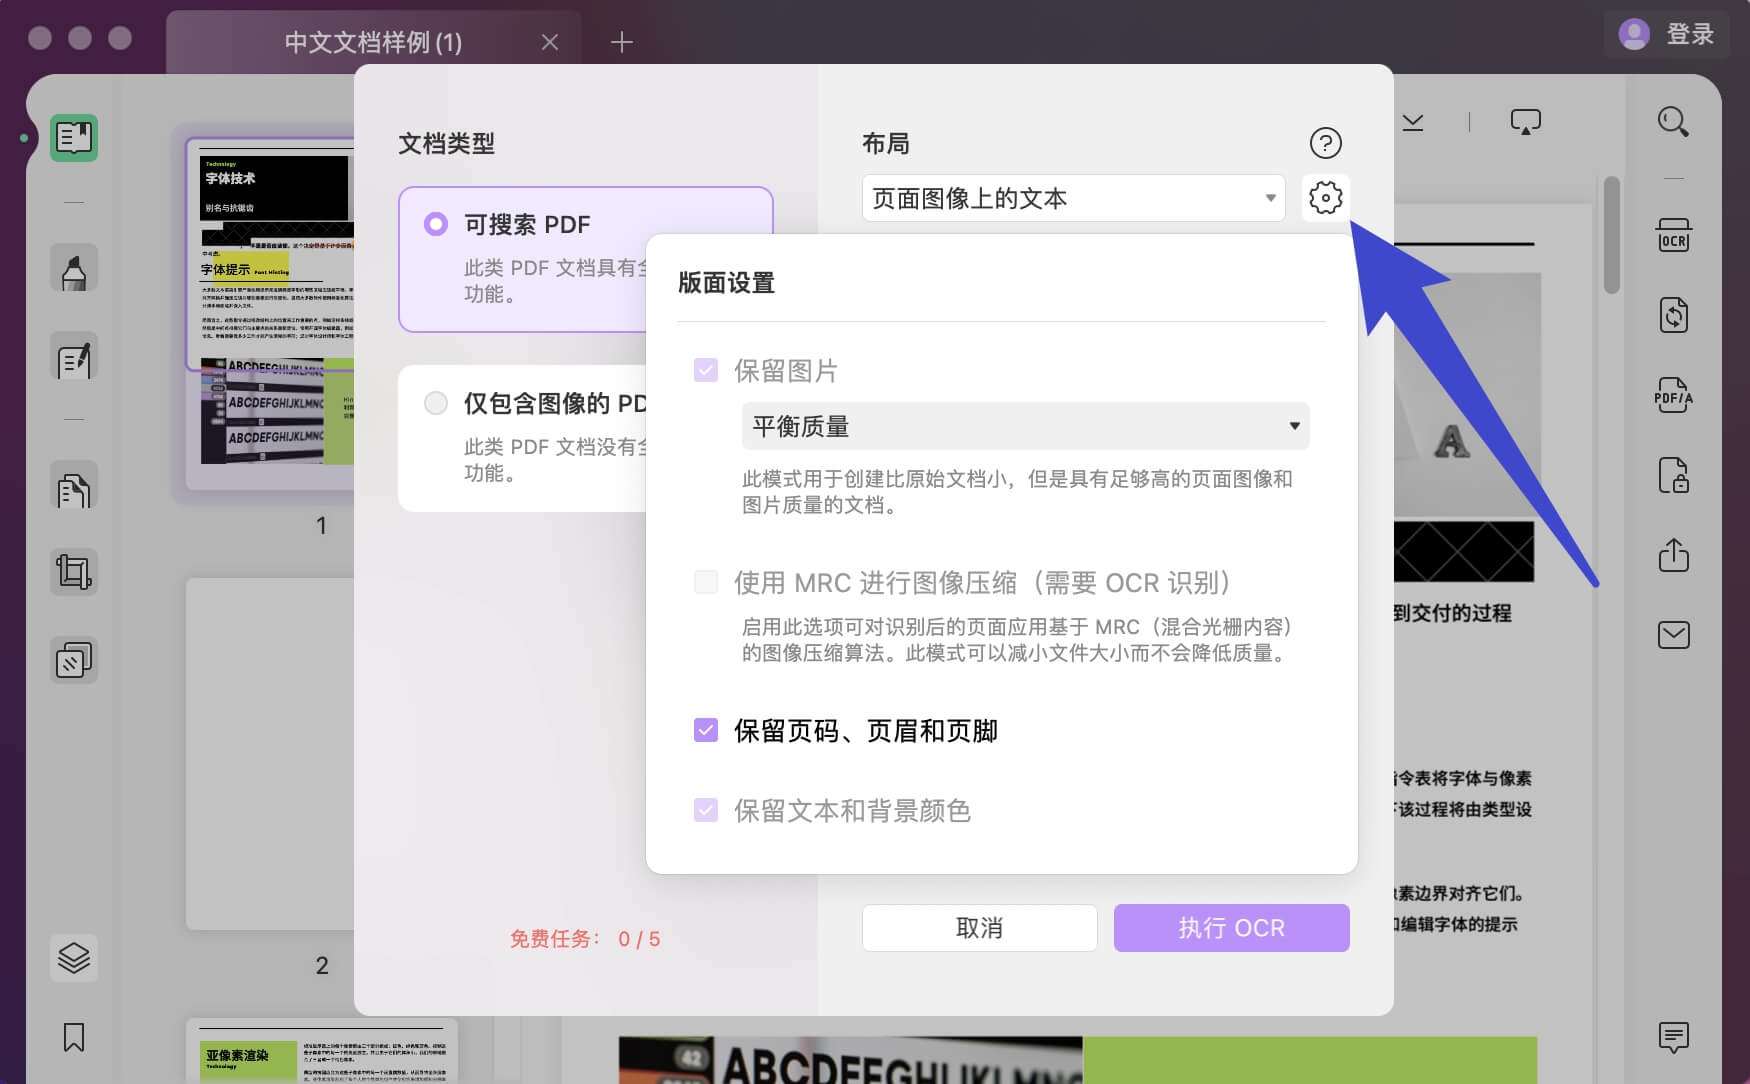
Task: Click the user avatar icon
Action: click(1634, 35)
